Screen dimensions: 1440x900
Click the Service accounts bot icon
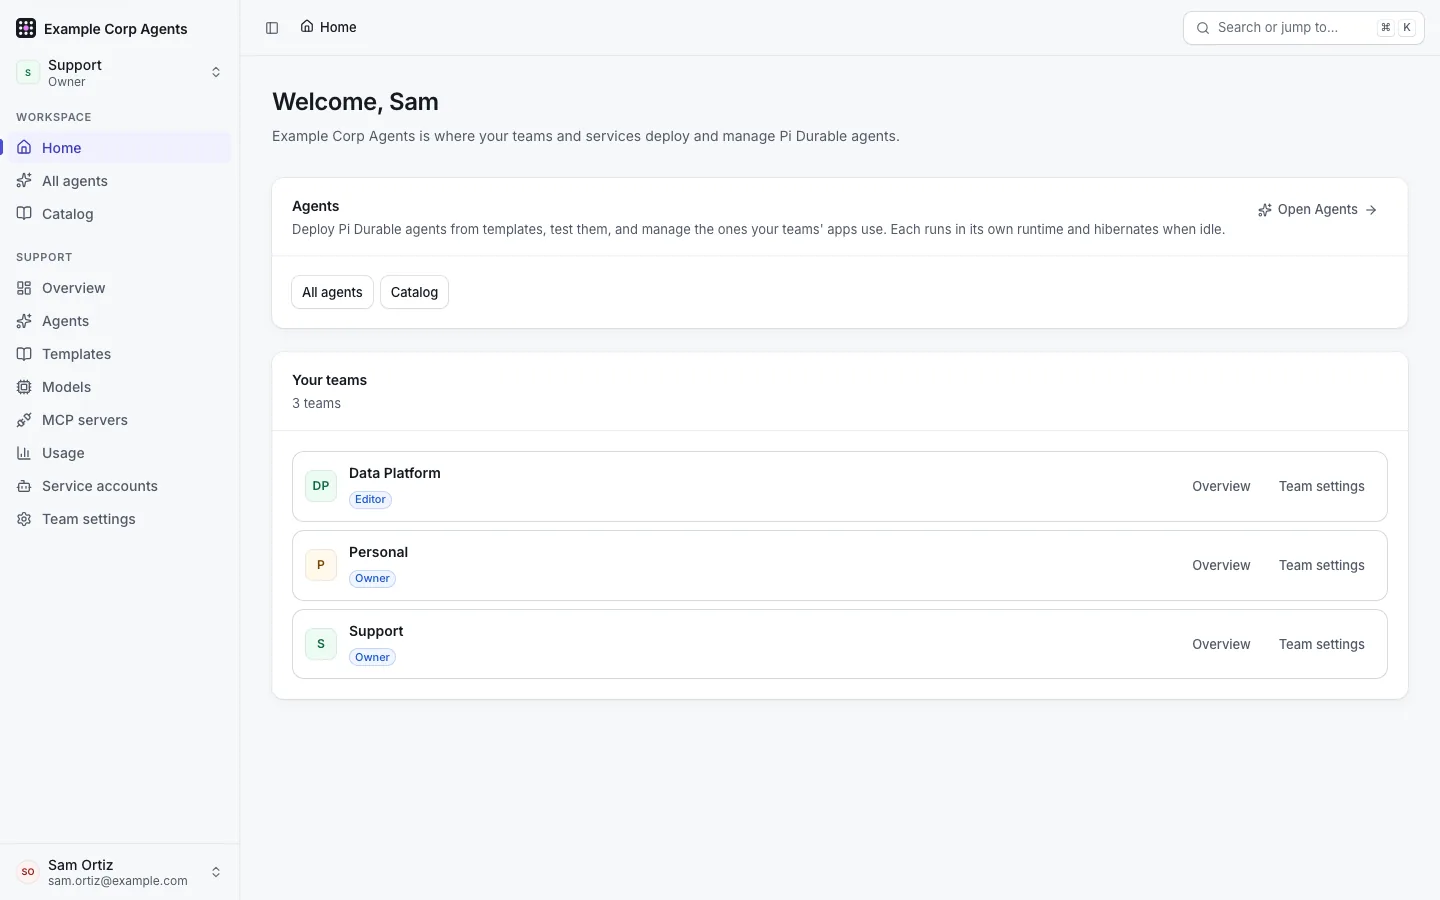pyautogui.click(x=24, y=485)
